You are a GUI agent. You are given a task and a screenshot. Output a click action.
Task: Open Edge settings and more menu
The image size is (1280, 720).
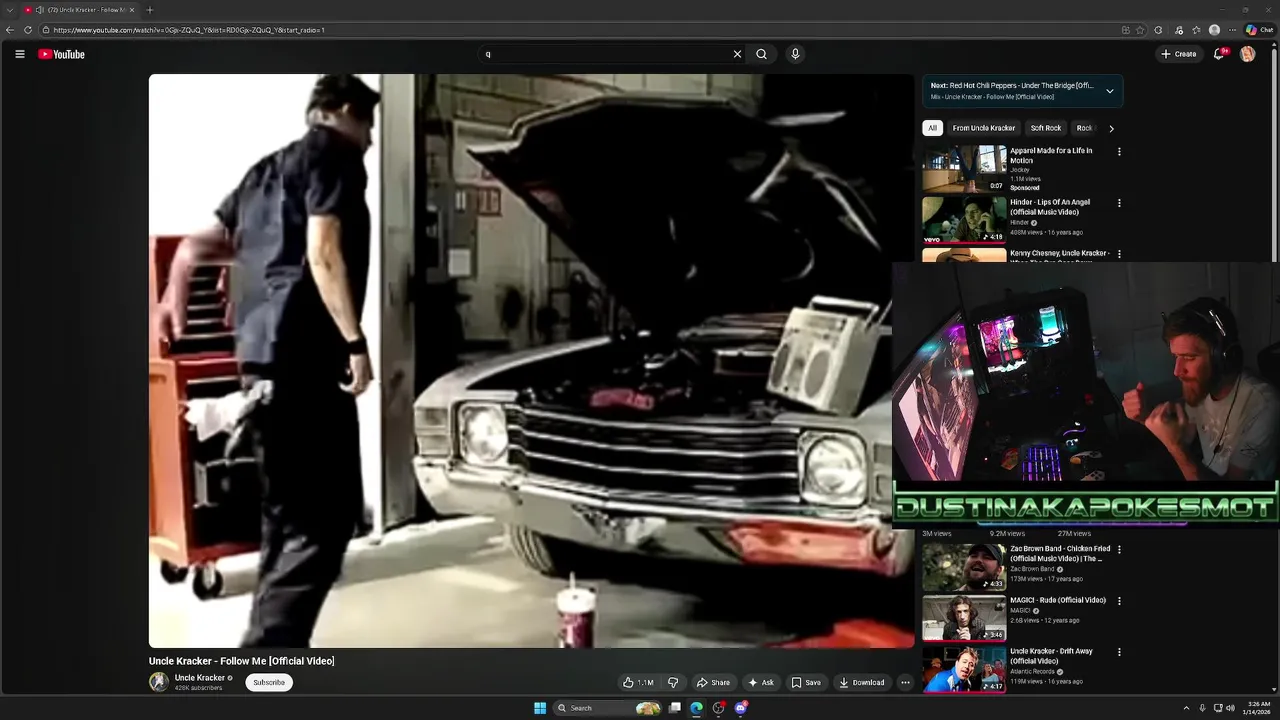1232,30
